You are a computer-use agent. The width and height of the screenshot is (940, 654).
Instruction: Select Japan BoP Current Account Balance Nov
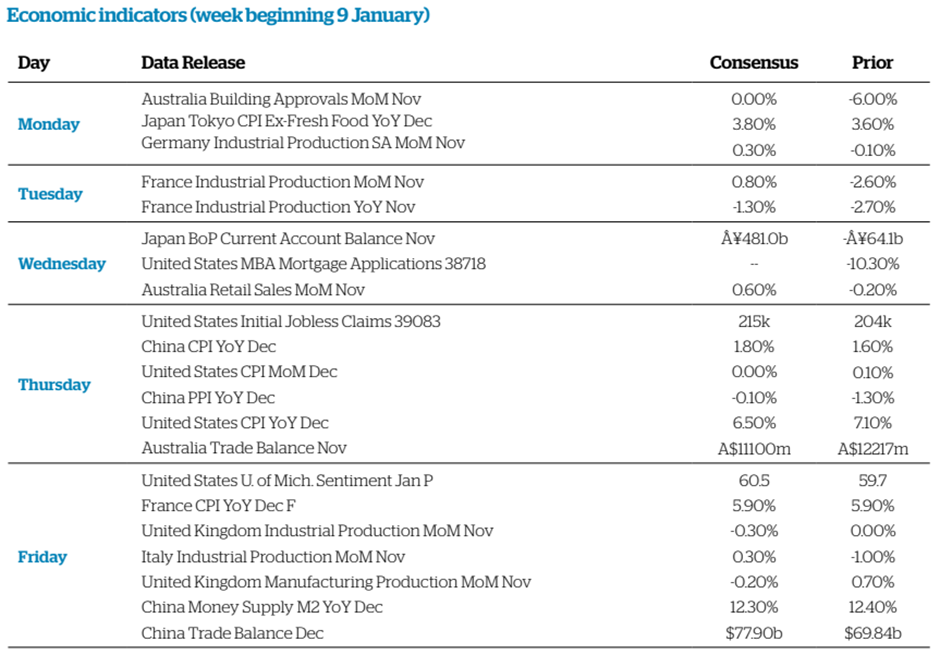click(x=288, y=239)
